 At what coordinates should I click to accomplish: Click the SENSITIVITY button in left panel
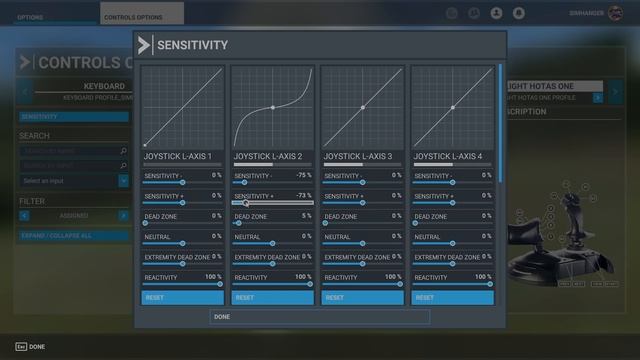click(74, 117)
